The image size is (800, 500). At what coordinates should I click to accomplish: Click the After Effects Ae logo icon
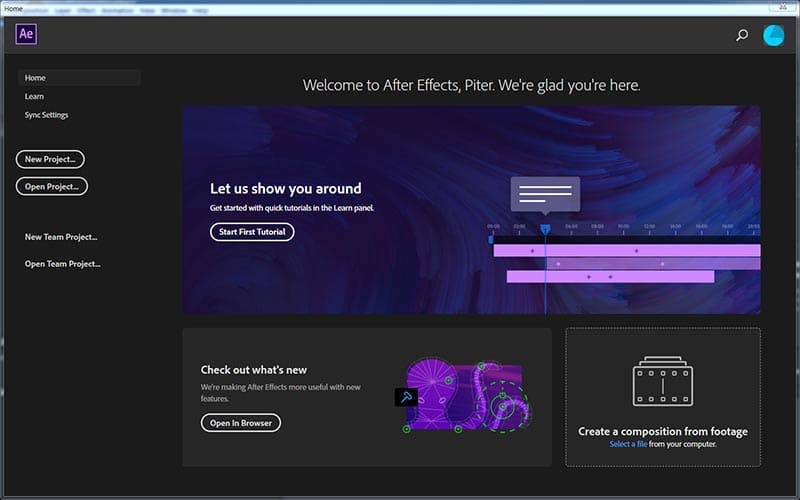pos(26,34)
